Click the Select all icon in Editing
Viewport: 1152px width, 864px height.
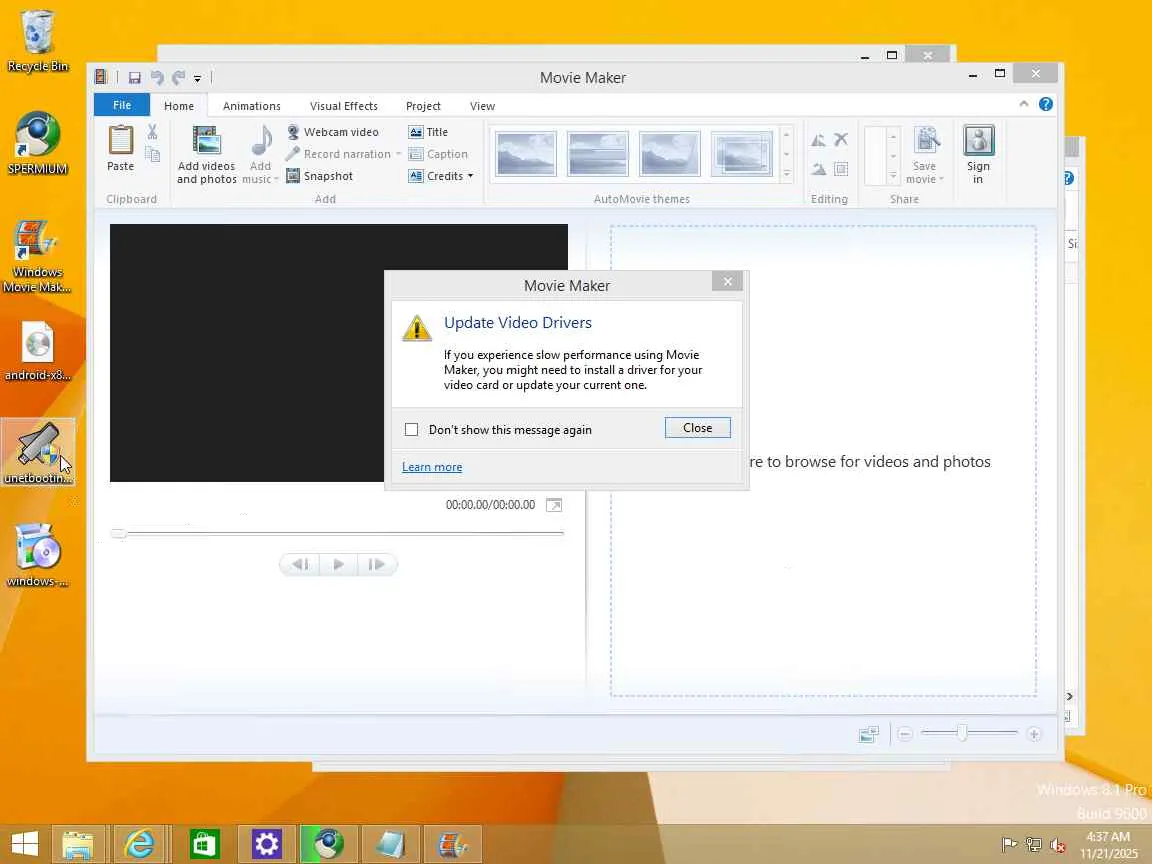tap(841, 170)
